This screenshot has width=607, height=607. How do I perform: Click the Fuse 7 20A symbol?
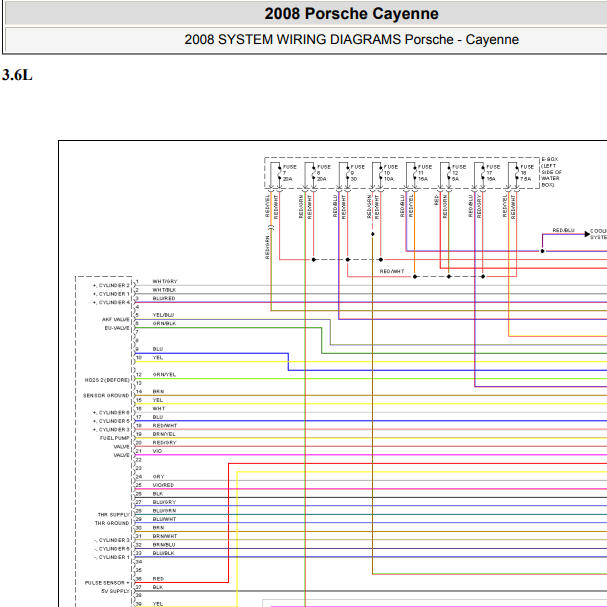pos(279,173)
